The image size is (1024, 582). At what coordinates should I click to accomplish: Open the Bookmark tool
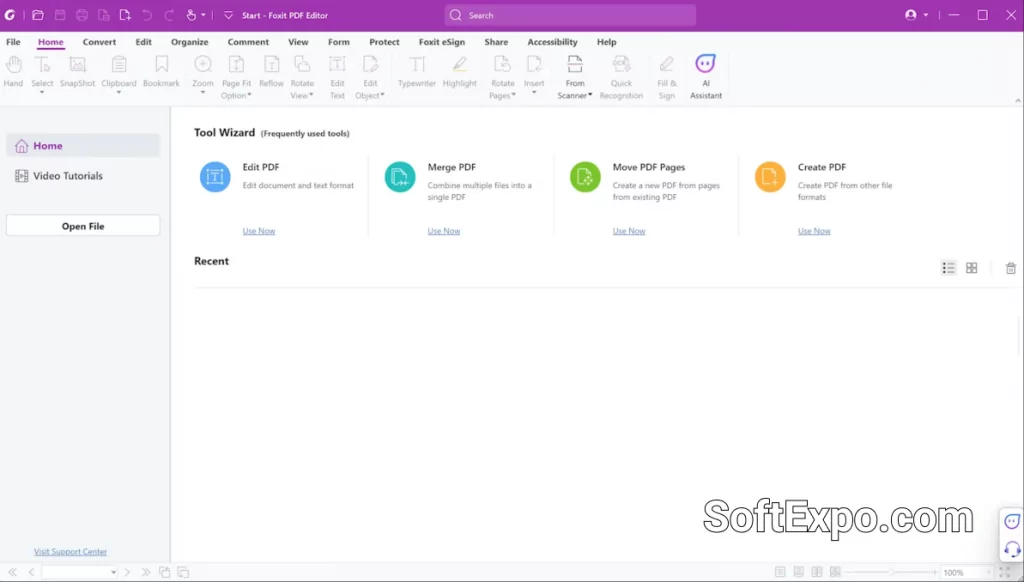pyautogui.click(x=160, y=70)
